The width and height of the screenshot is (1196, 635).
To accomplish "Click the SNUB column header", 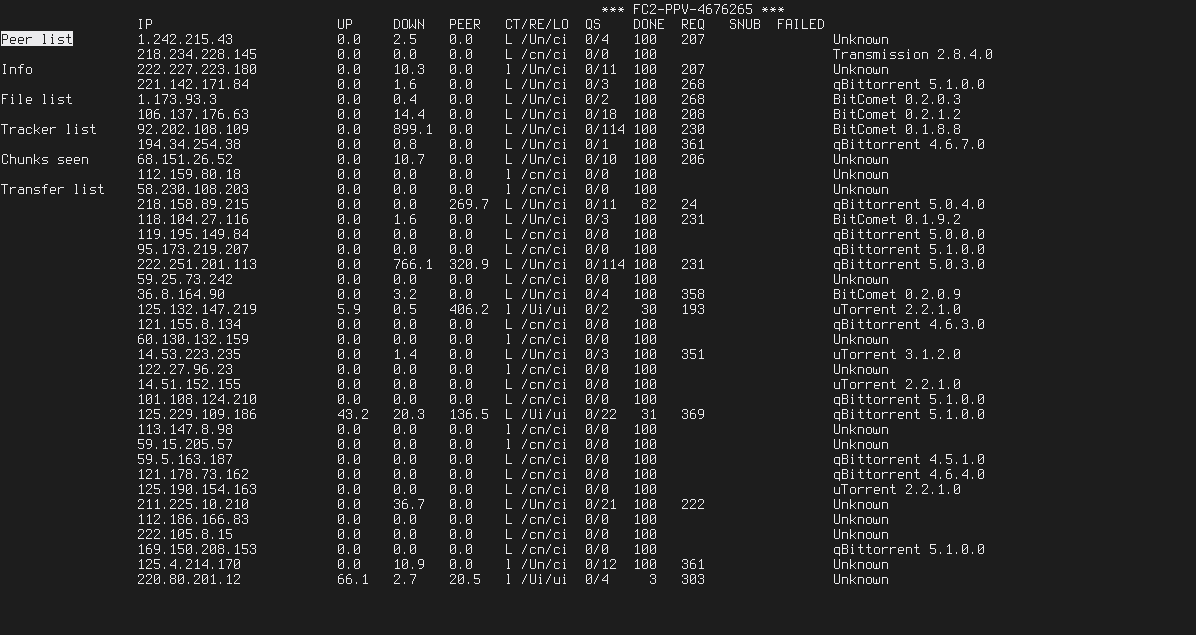I will pos(744,24).
